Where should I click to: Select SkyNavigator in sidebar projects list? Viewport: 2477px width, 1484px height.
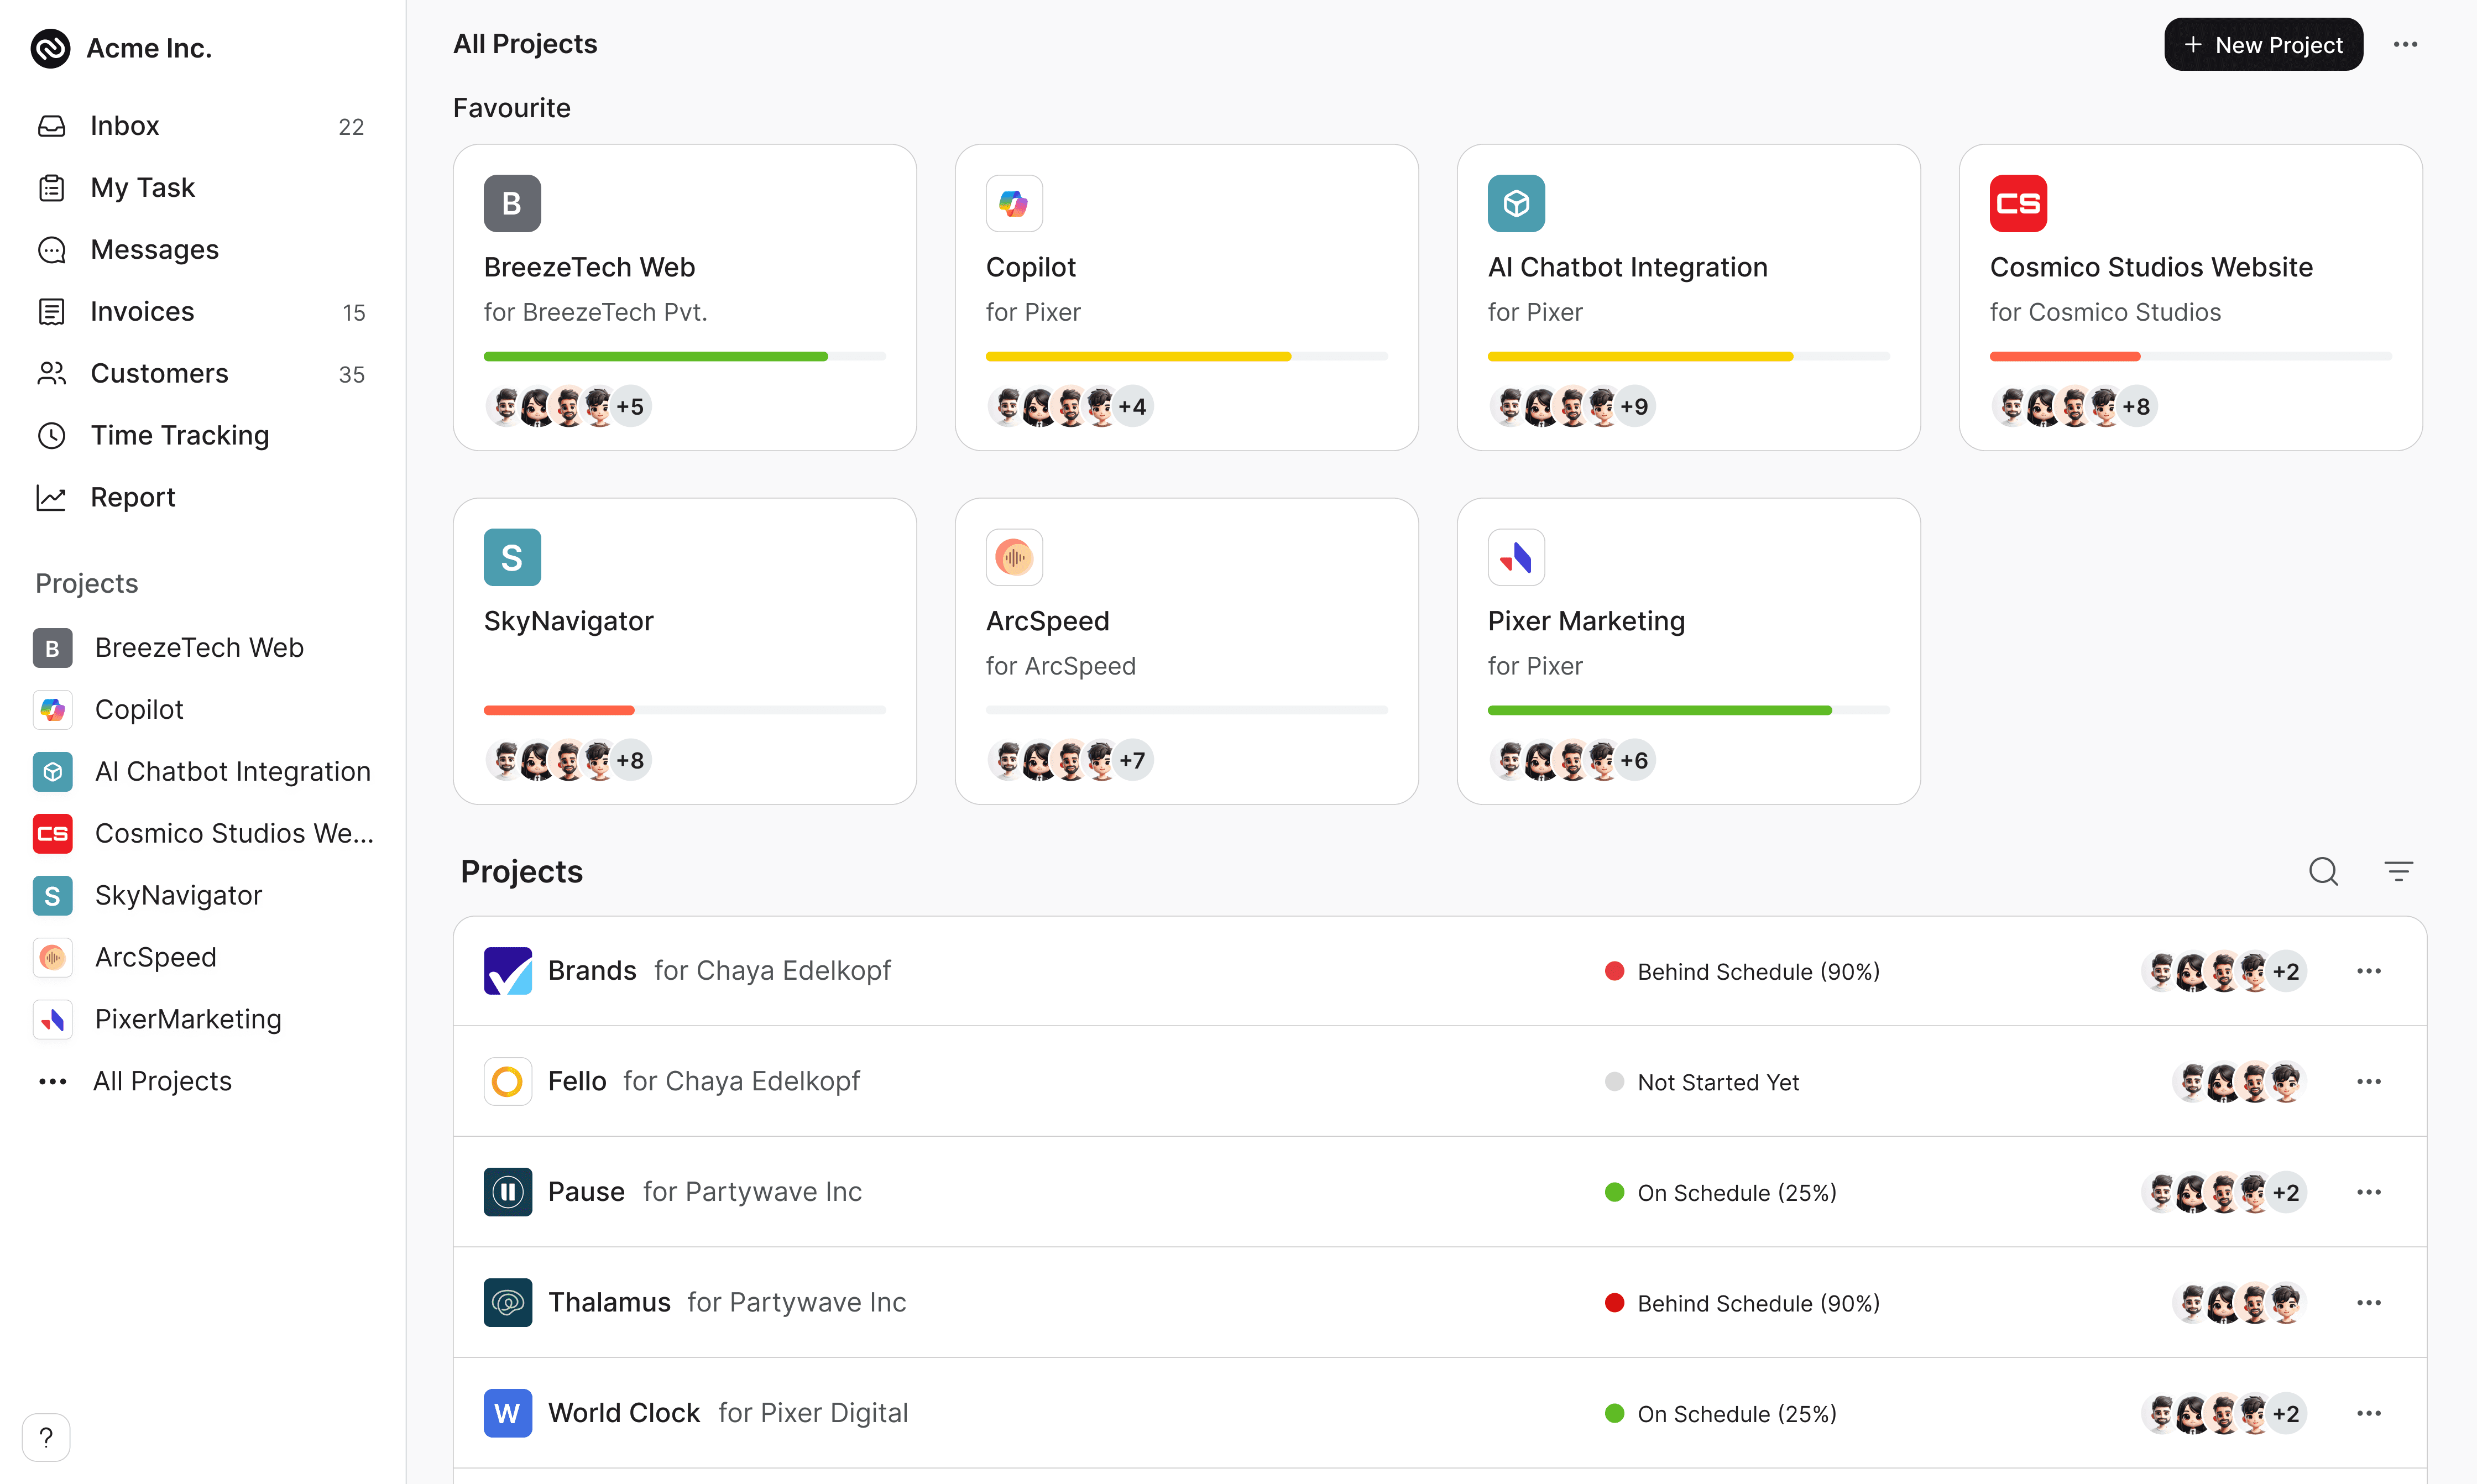click(x=178, y=896)
